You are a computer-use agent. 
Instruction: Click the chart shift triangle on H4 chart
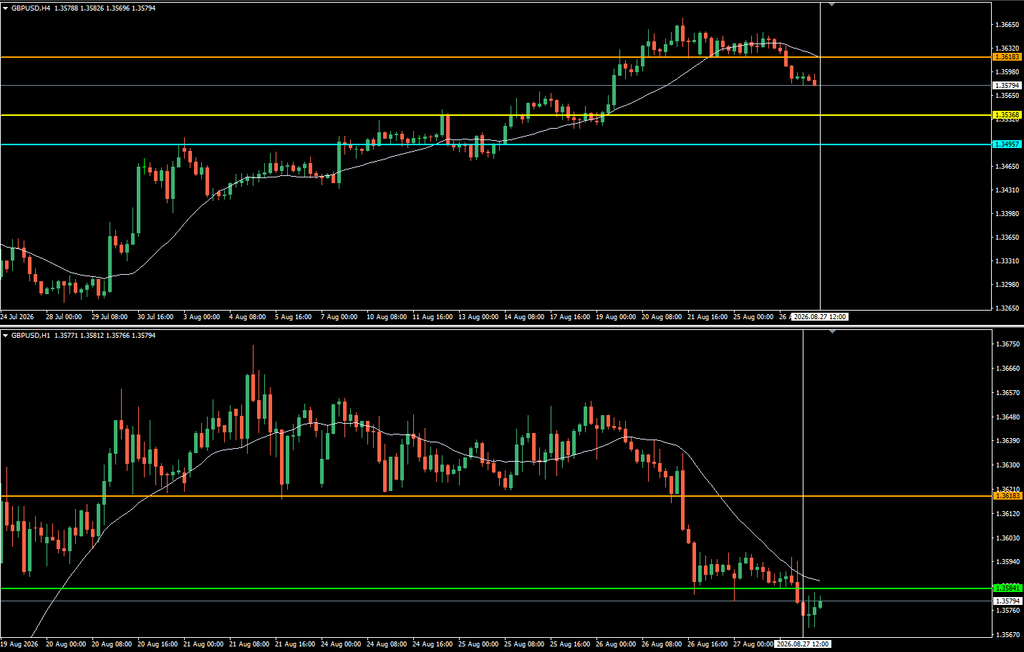832,5
